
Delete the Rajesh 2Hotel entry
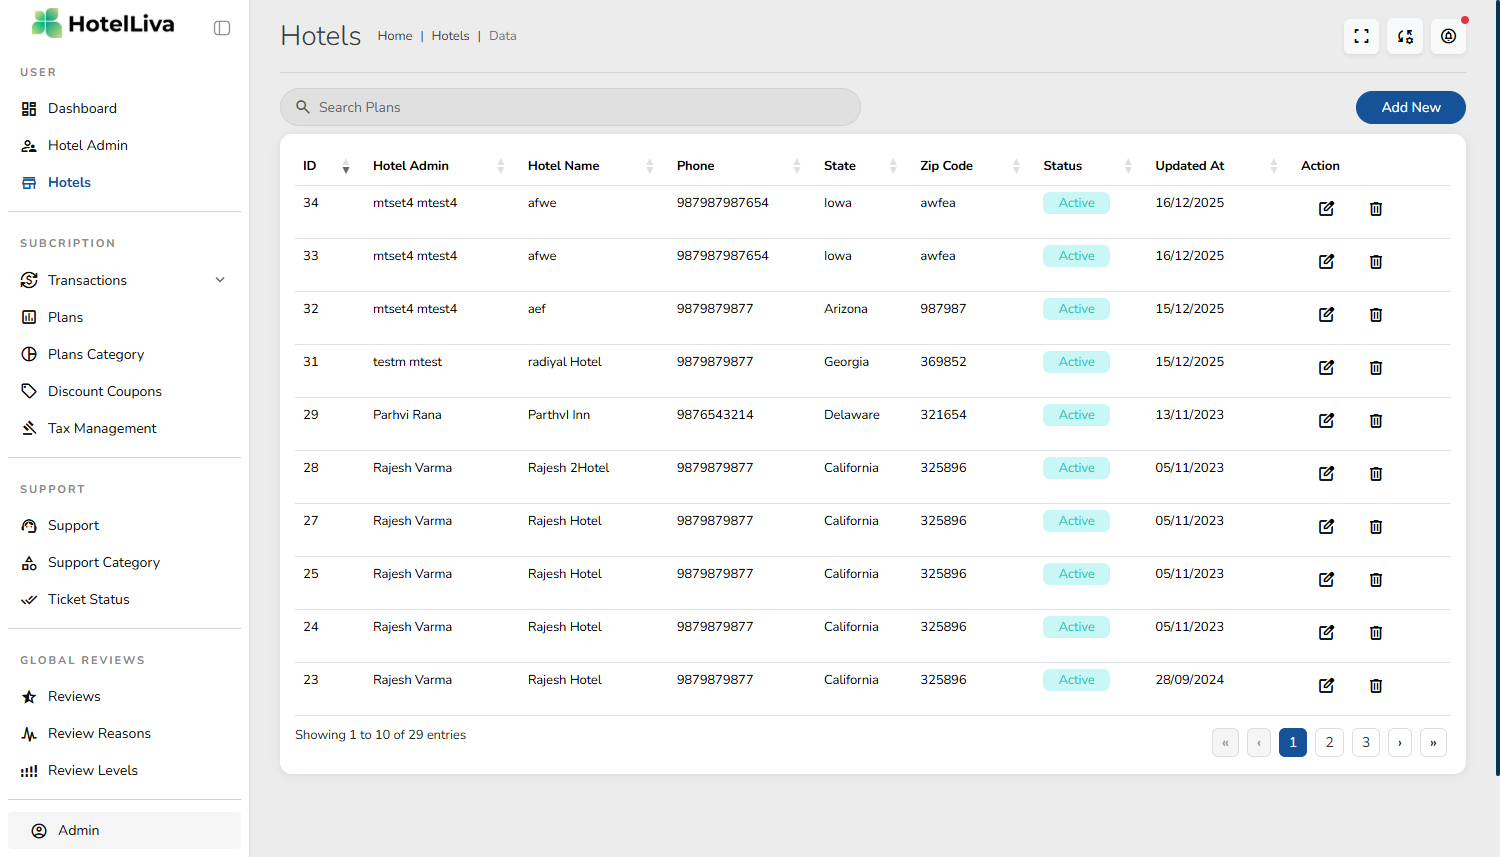[x=1375, y=474]
